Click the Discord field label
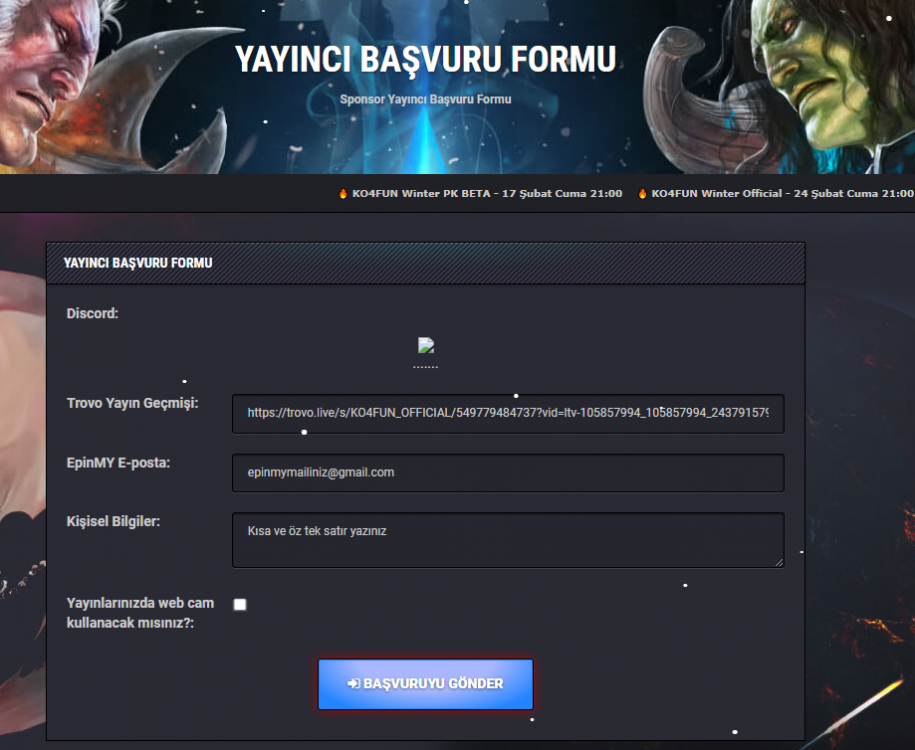Screen dimensions: 915x750 pos(92,313)
